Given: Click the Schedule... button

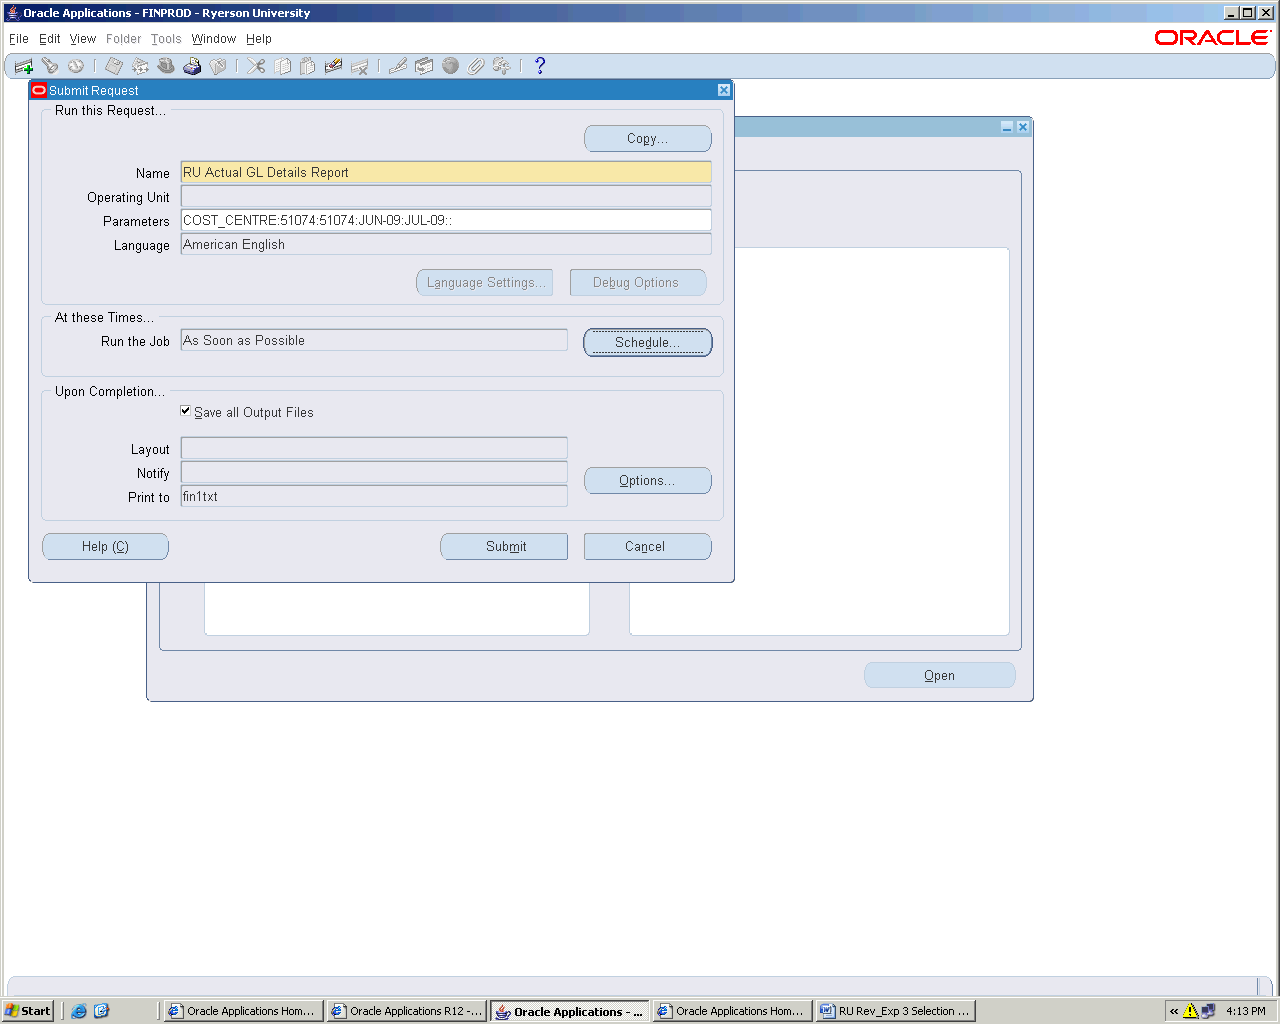Looking at the screenshot, I should tap(647, 342).
